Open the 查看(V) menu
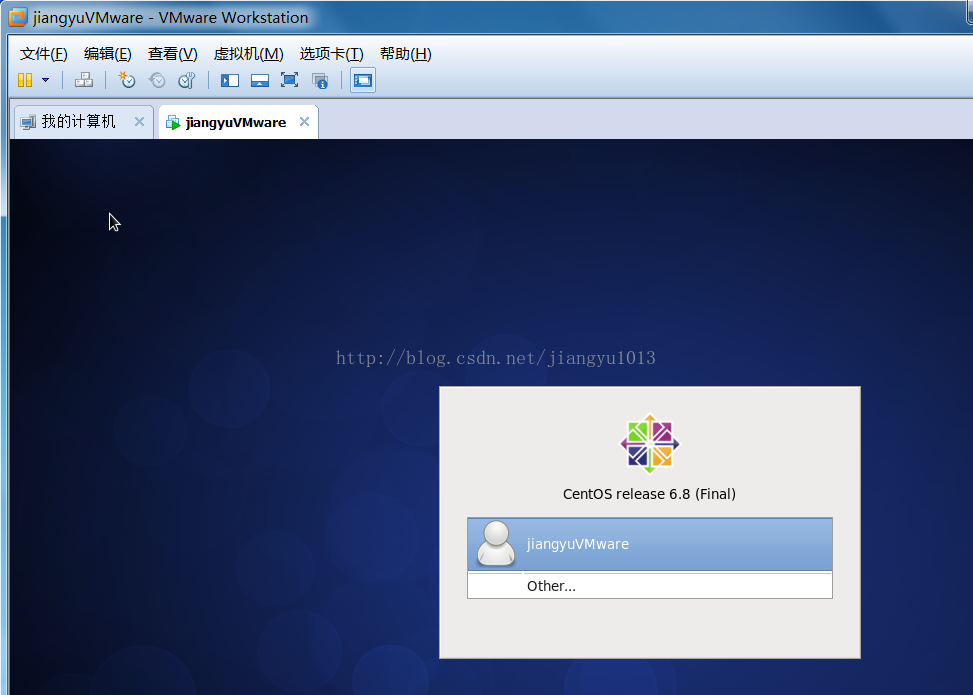This screenshot has width=973, height=695. pyautogui.click(x=173, y=54)
